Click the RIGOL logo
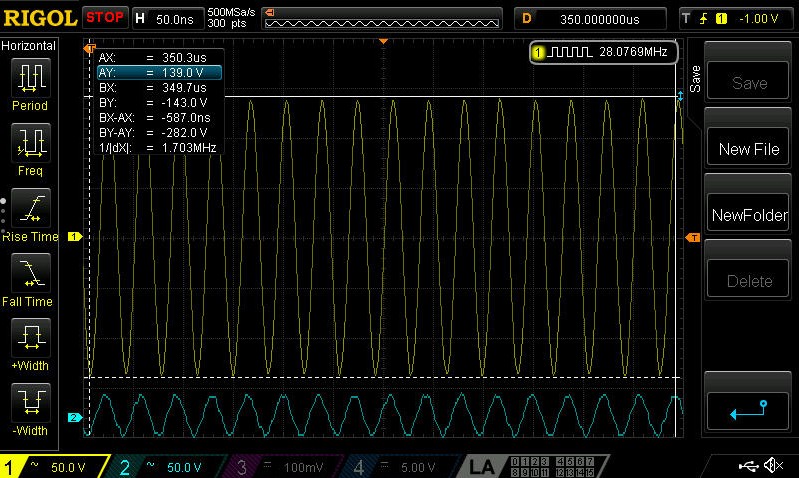The image size is (799, 478). click(40, 18)
